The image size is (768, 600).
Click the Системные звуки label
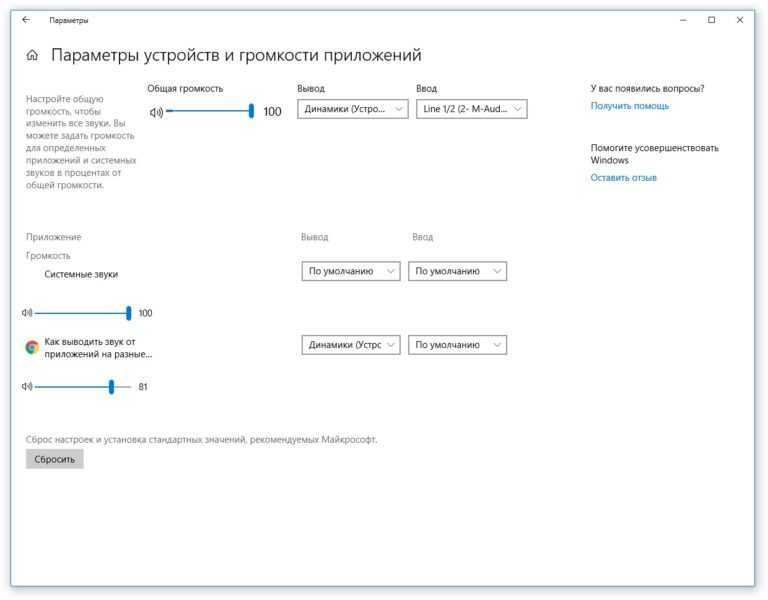pyautogui.click(x=81, y=274)
